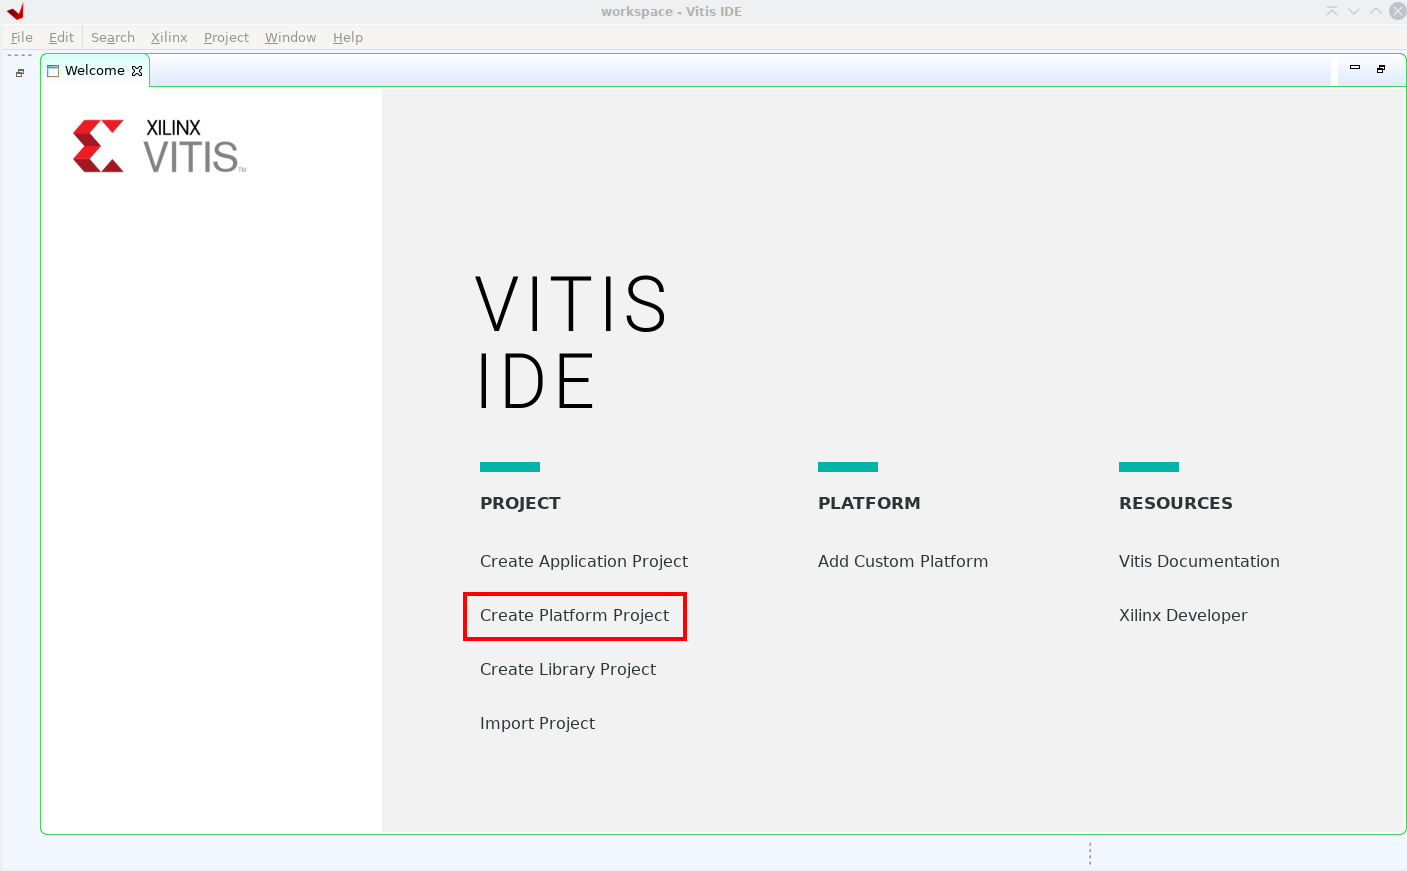Viewport: 1407px width, 871px height.
Task: Click the Xilinx Vitis logo
Action: point(159,146)
